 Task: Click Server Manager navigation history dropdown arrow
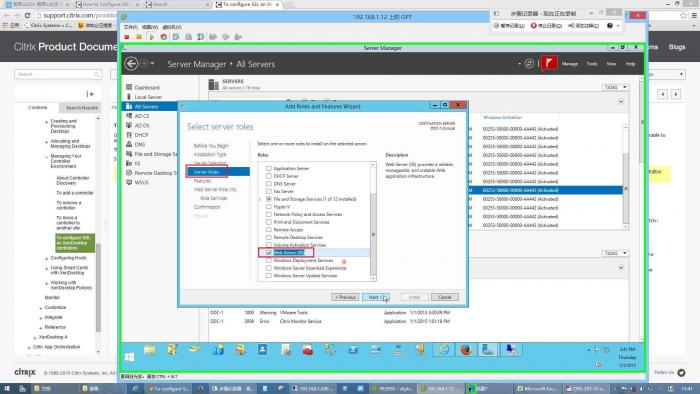(153, 64)
